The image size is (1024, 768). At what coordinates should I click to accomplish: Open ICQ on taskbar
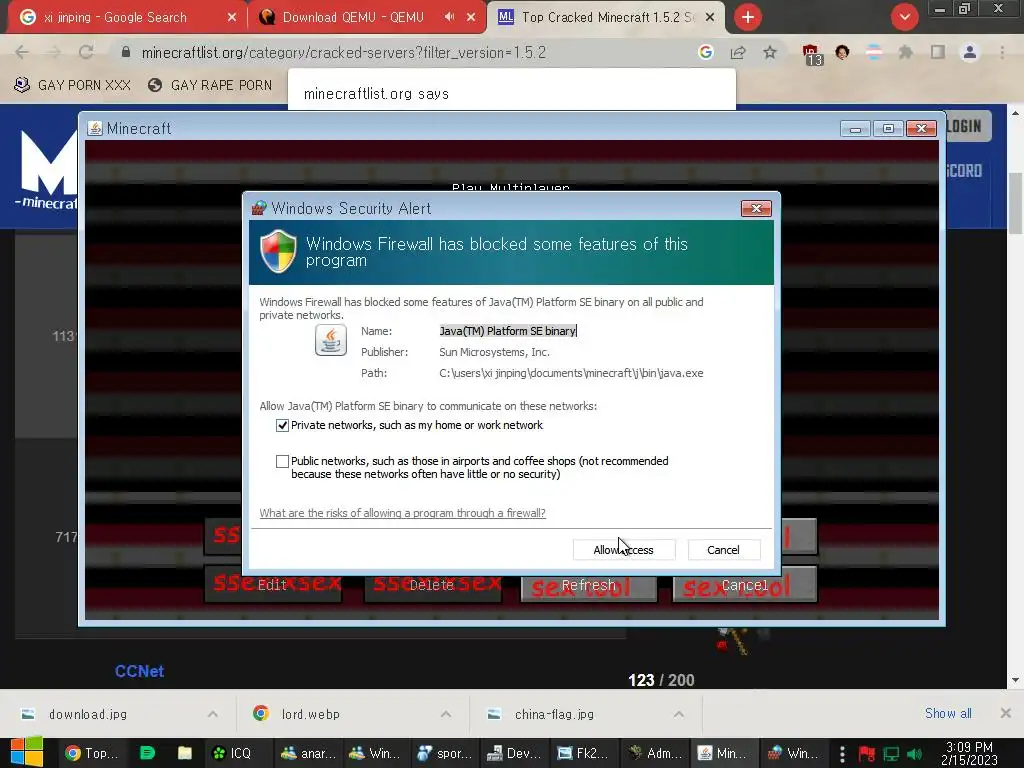coord(232,753)
